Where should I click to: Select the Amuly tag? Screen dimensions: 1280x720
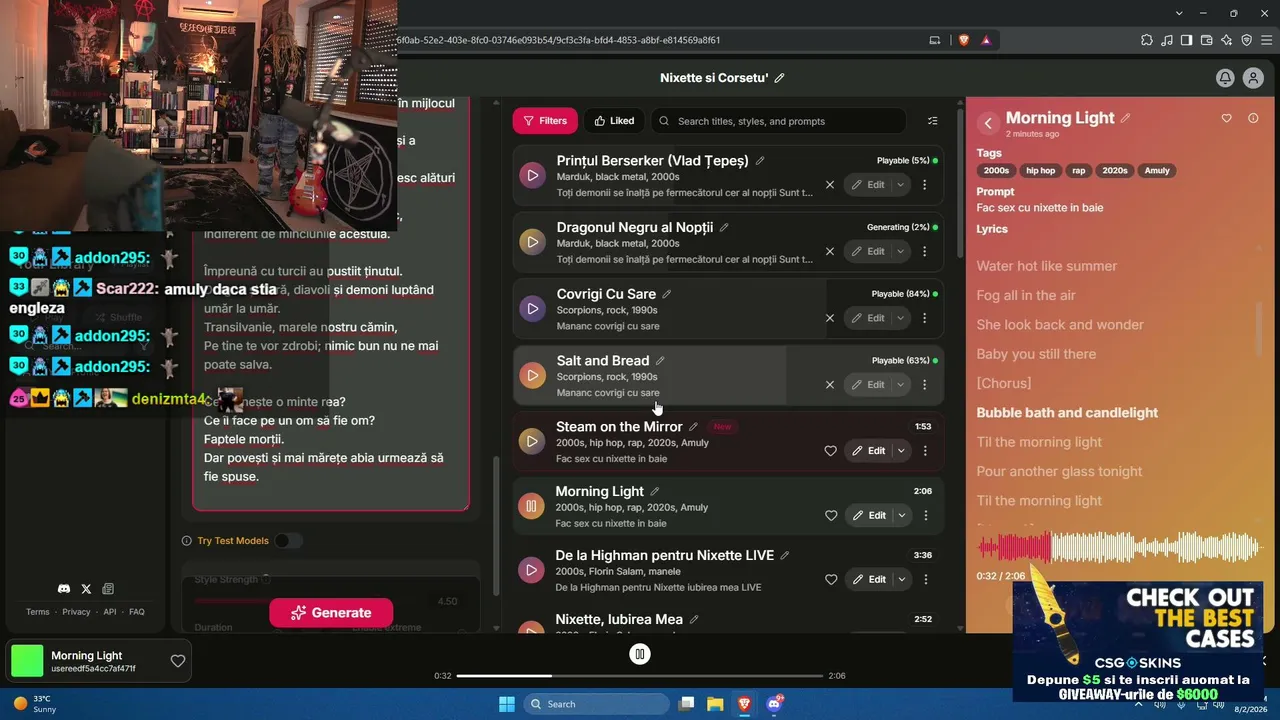[x=1157, y=171]
